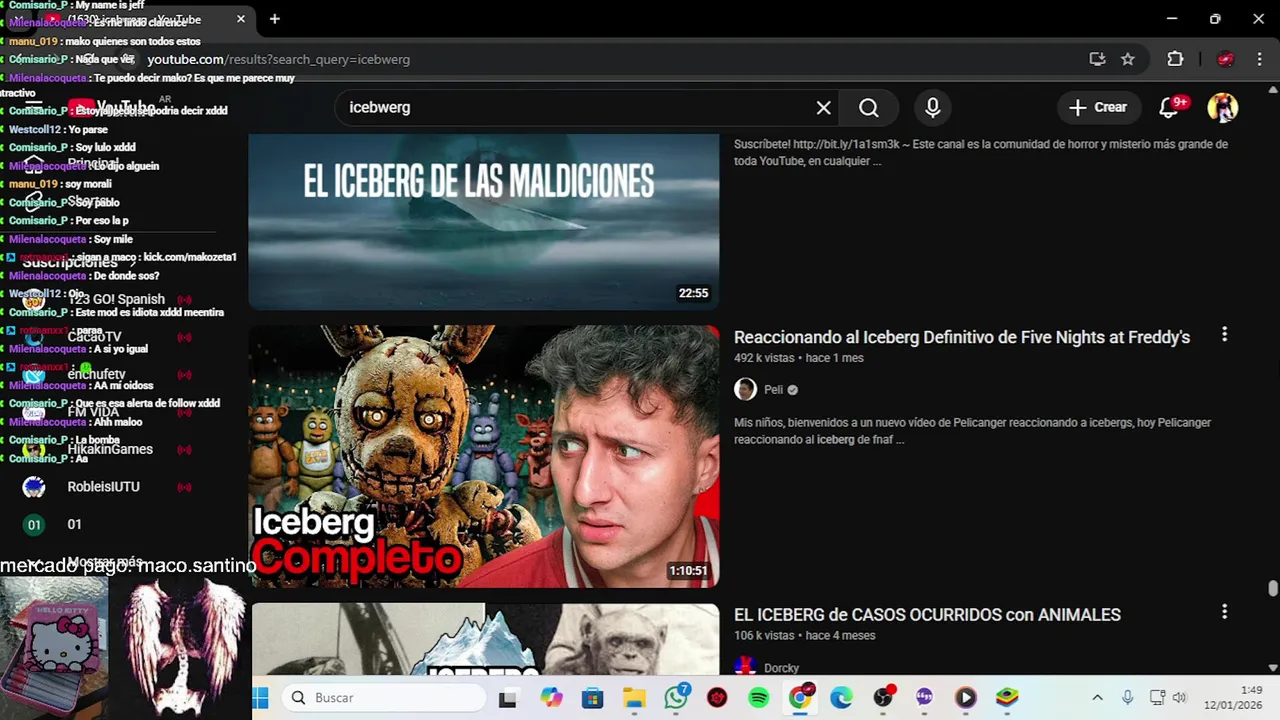Open RobleisIUTU subscription in sidebar
The height and width of the screenshot is (720, 1280).
103,487
